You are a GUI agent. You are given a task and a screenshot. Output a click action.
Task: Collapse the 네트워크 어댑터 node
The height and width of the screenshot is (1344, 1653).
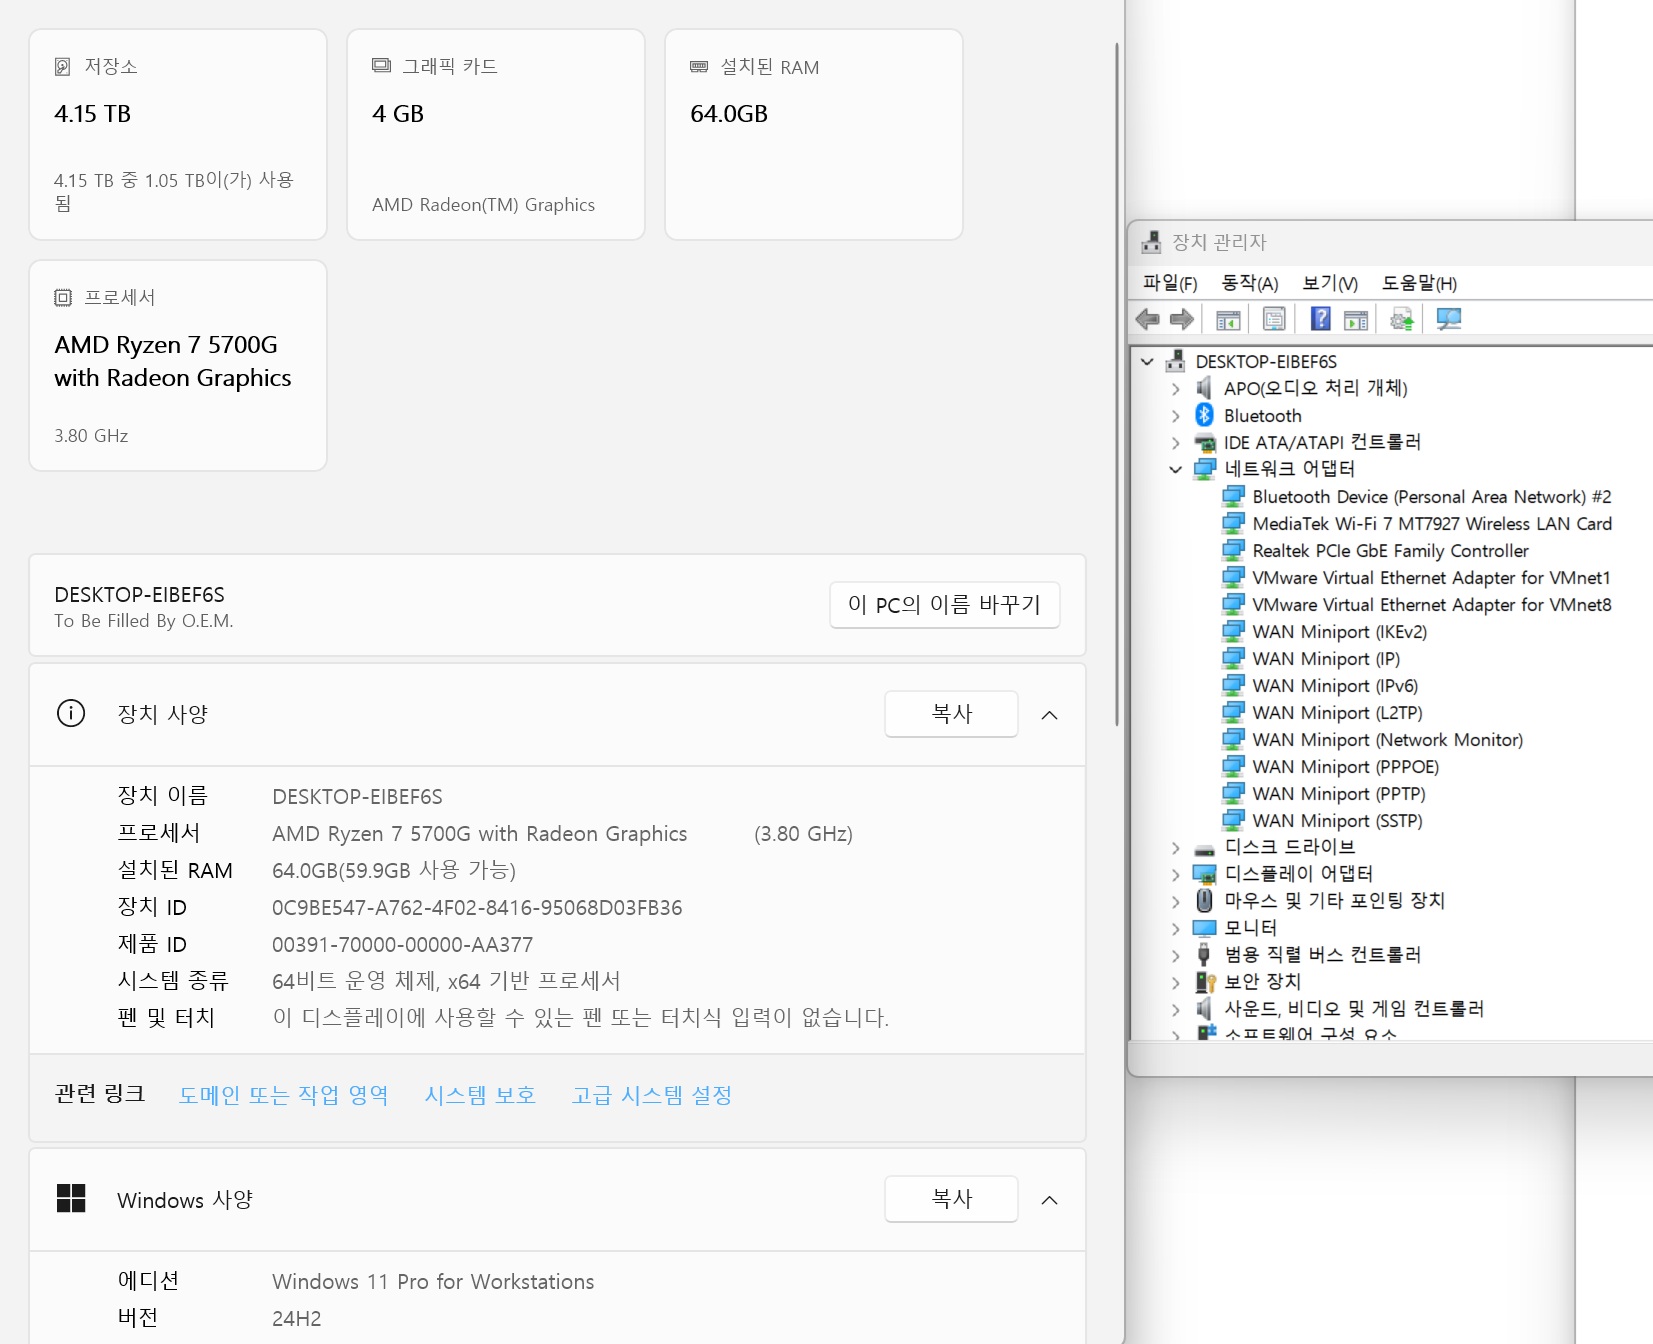(1176, 469)
